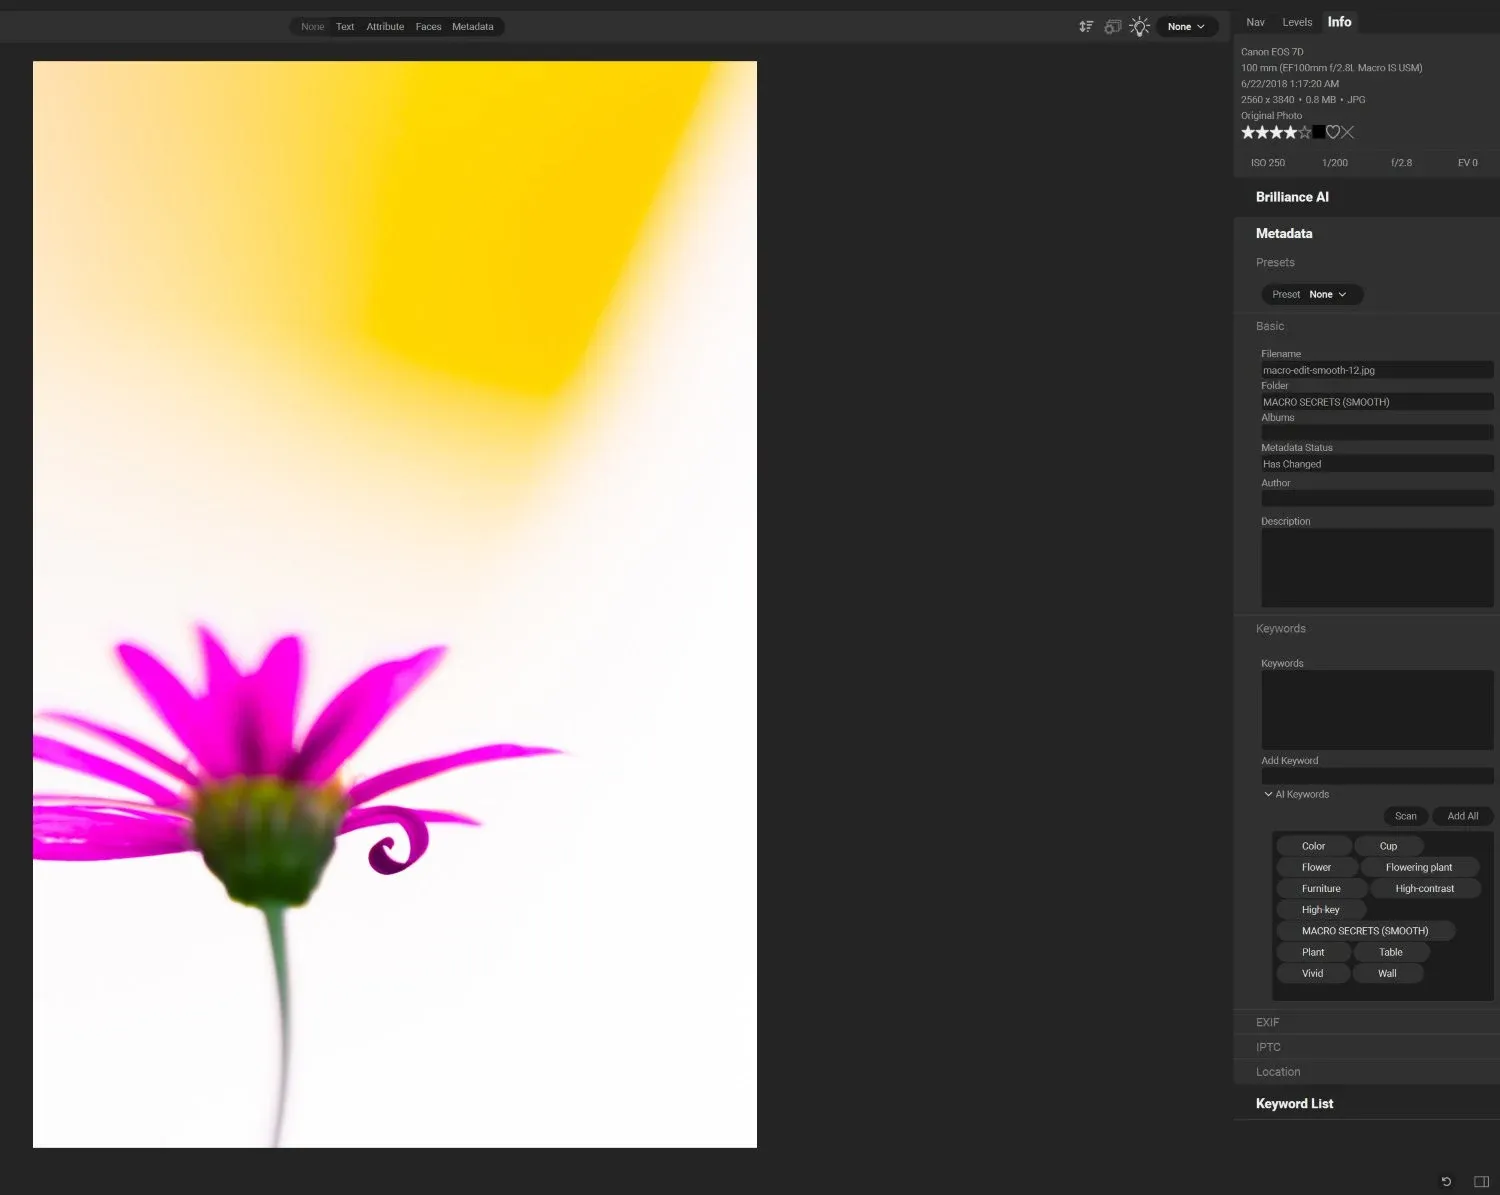Mark the photo rejected with the X toggle
This screenshot has height=1195, width=1500.
coord(1348,132)
